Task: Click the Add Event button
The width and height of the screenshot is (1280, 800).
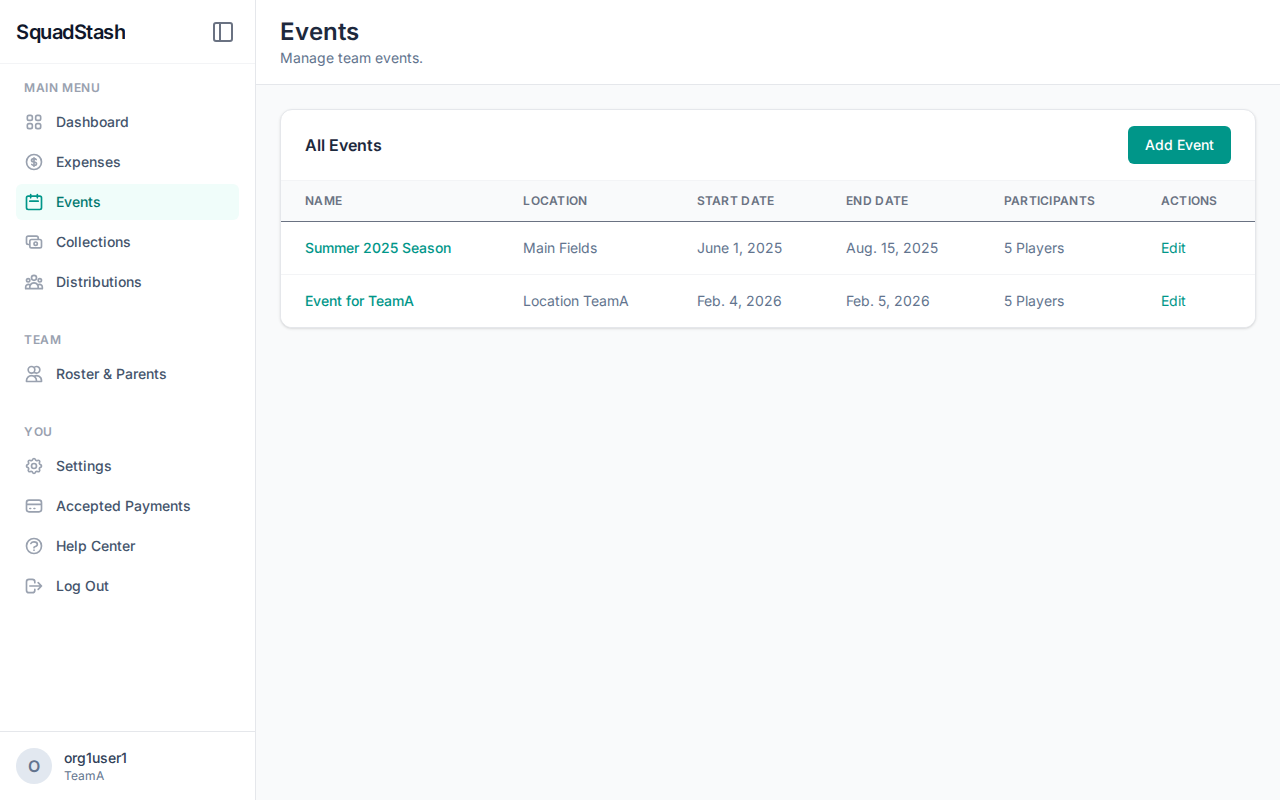Action: tap(1179, 145)
